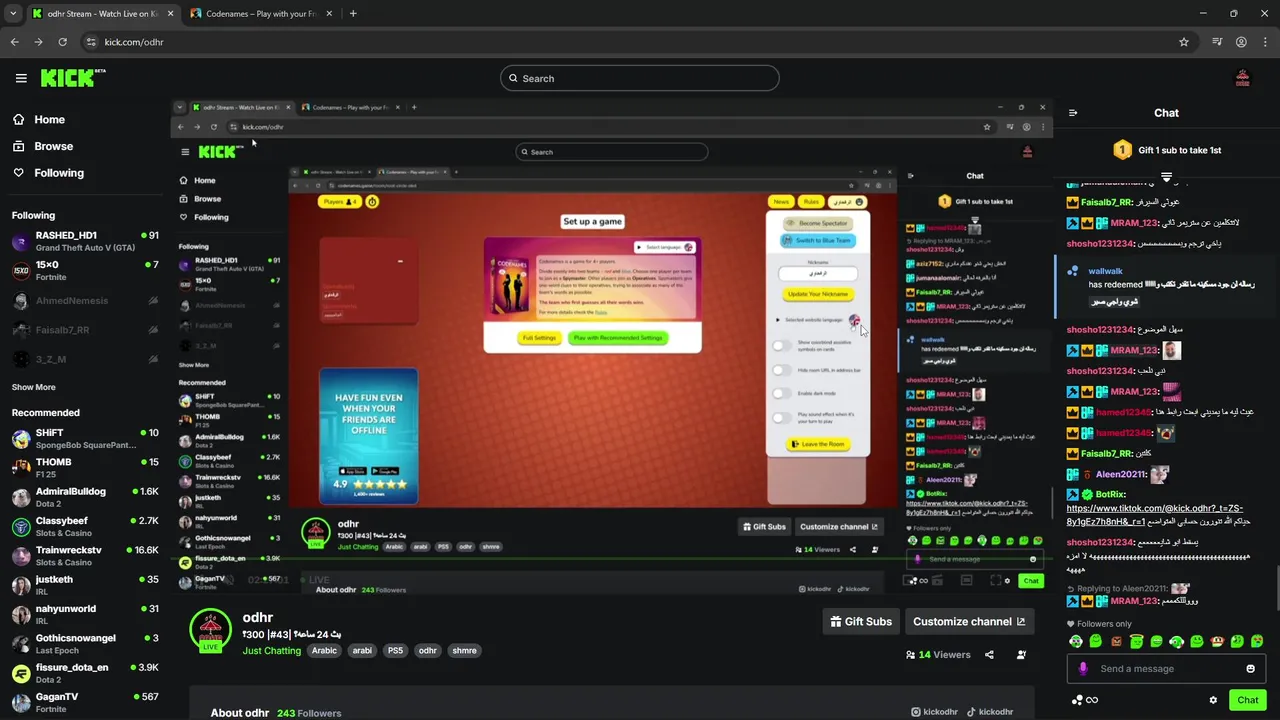Viewport: 1280px width, 720px height.
Task: Click the Arabic tag
Action: [x=324, y=650]
